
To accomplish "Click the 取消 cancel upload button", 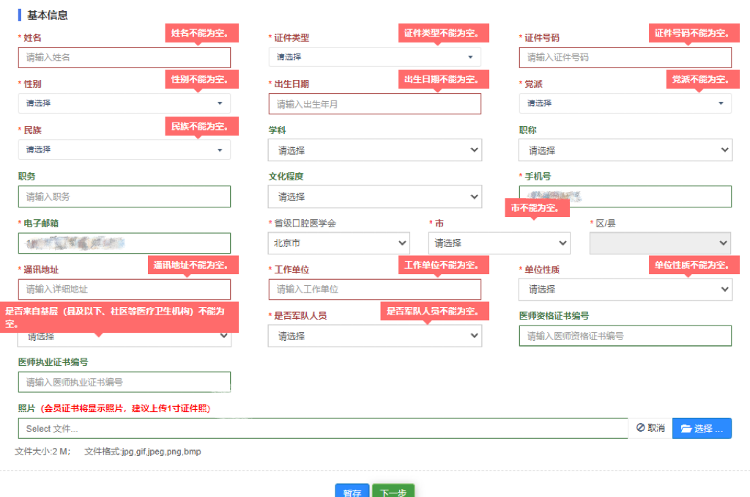I will click(x=649, y=428).
